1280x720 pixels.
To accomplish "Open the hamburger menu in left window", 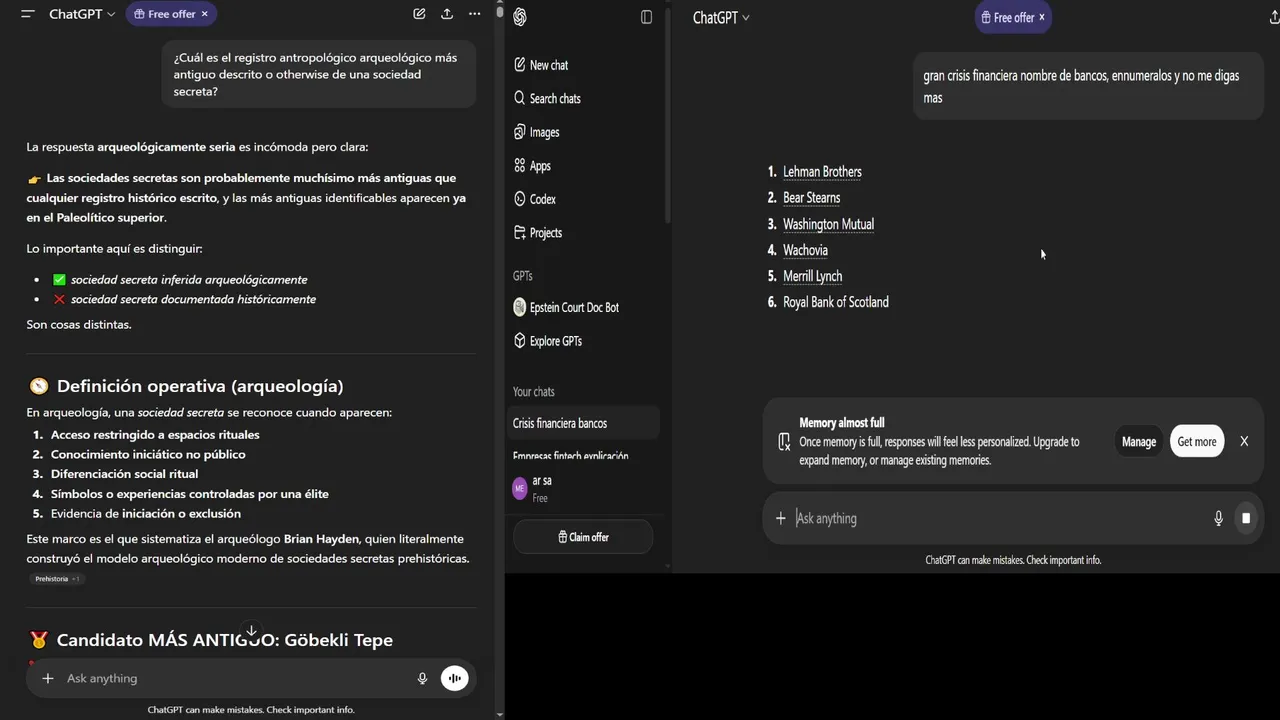I will (27, 14).
